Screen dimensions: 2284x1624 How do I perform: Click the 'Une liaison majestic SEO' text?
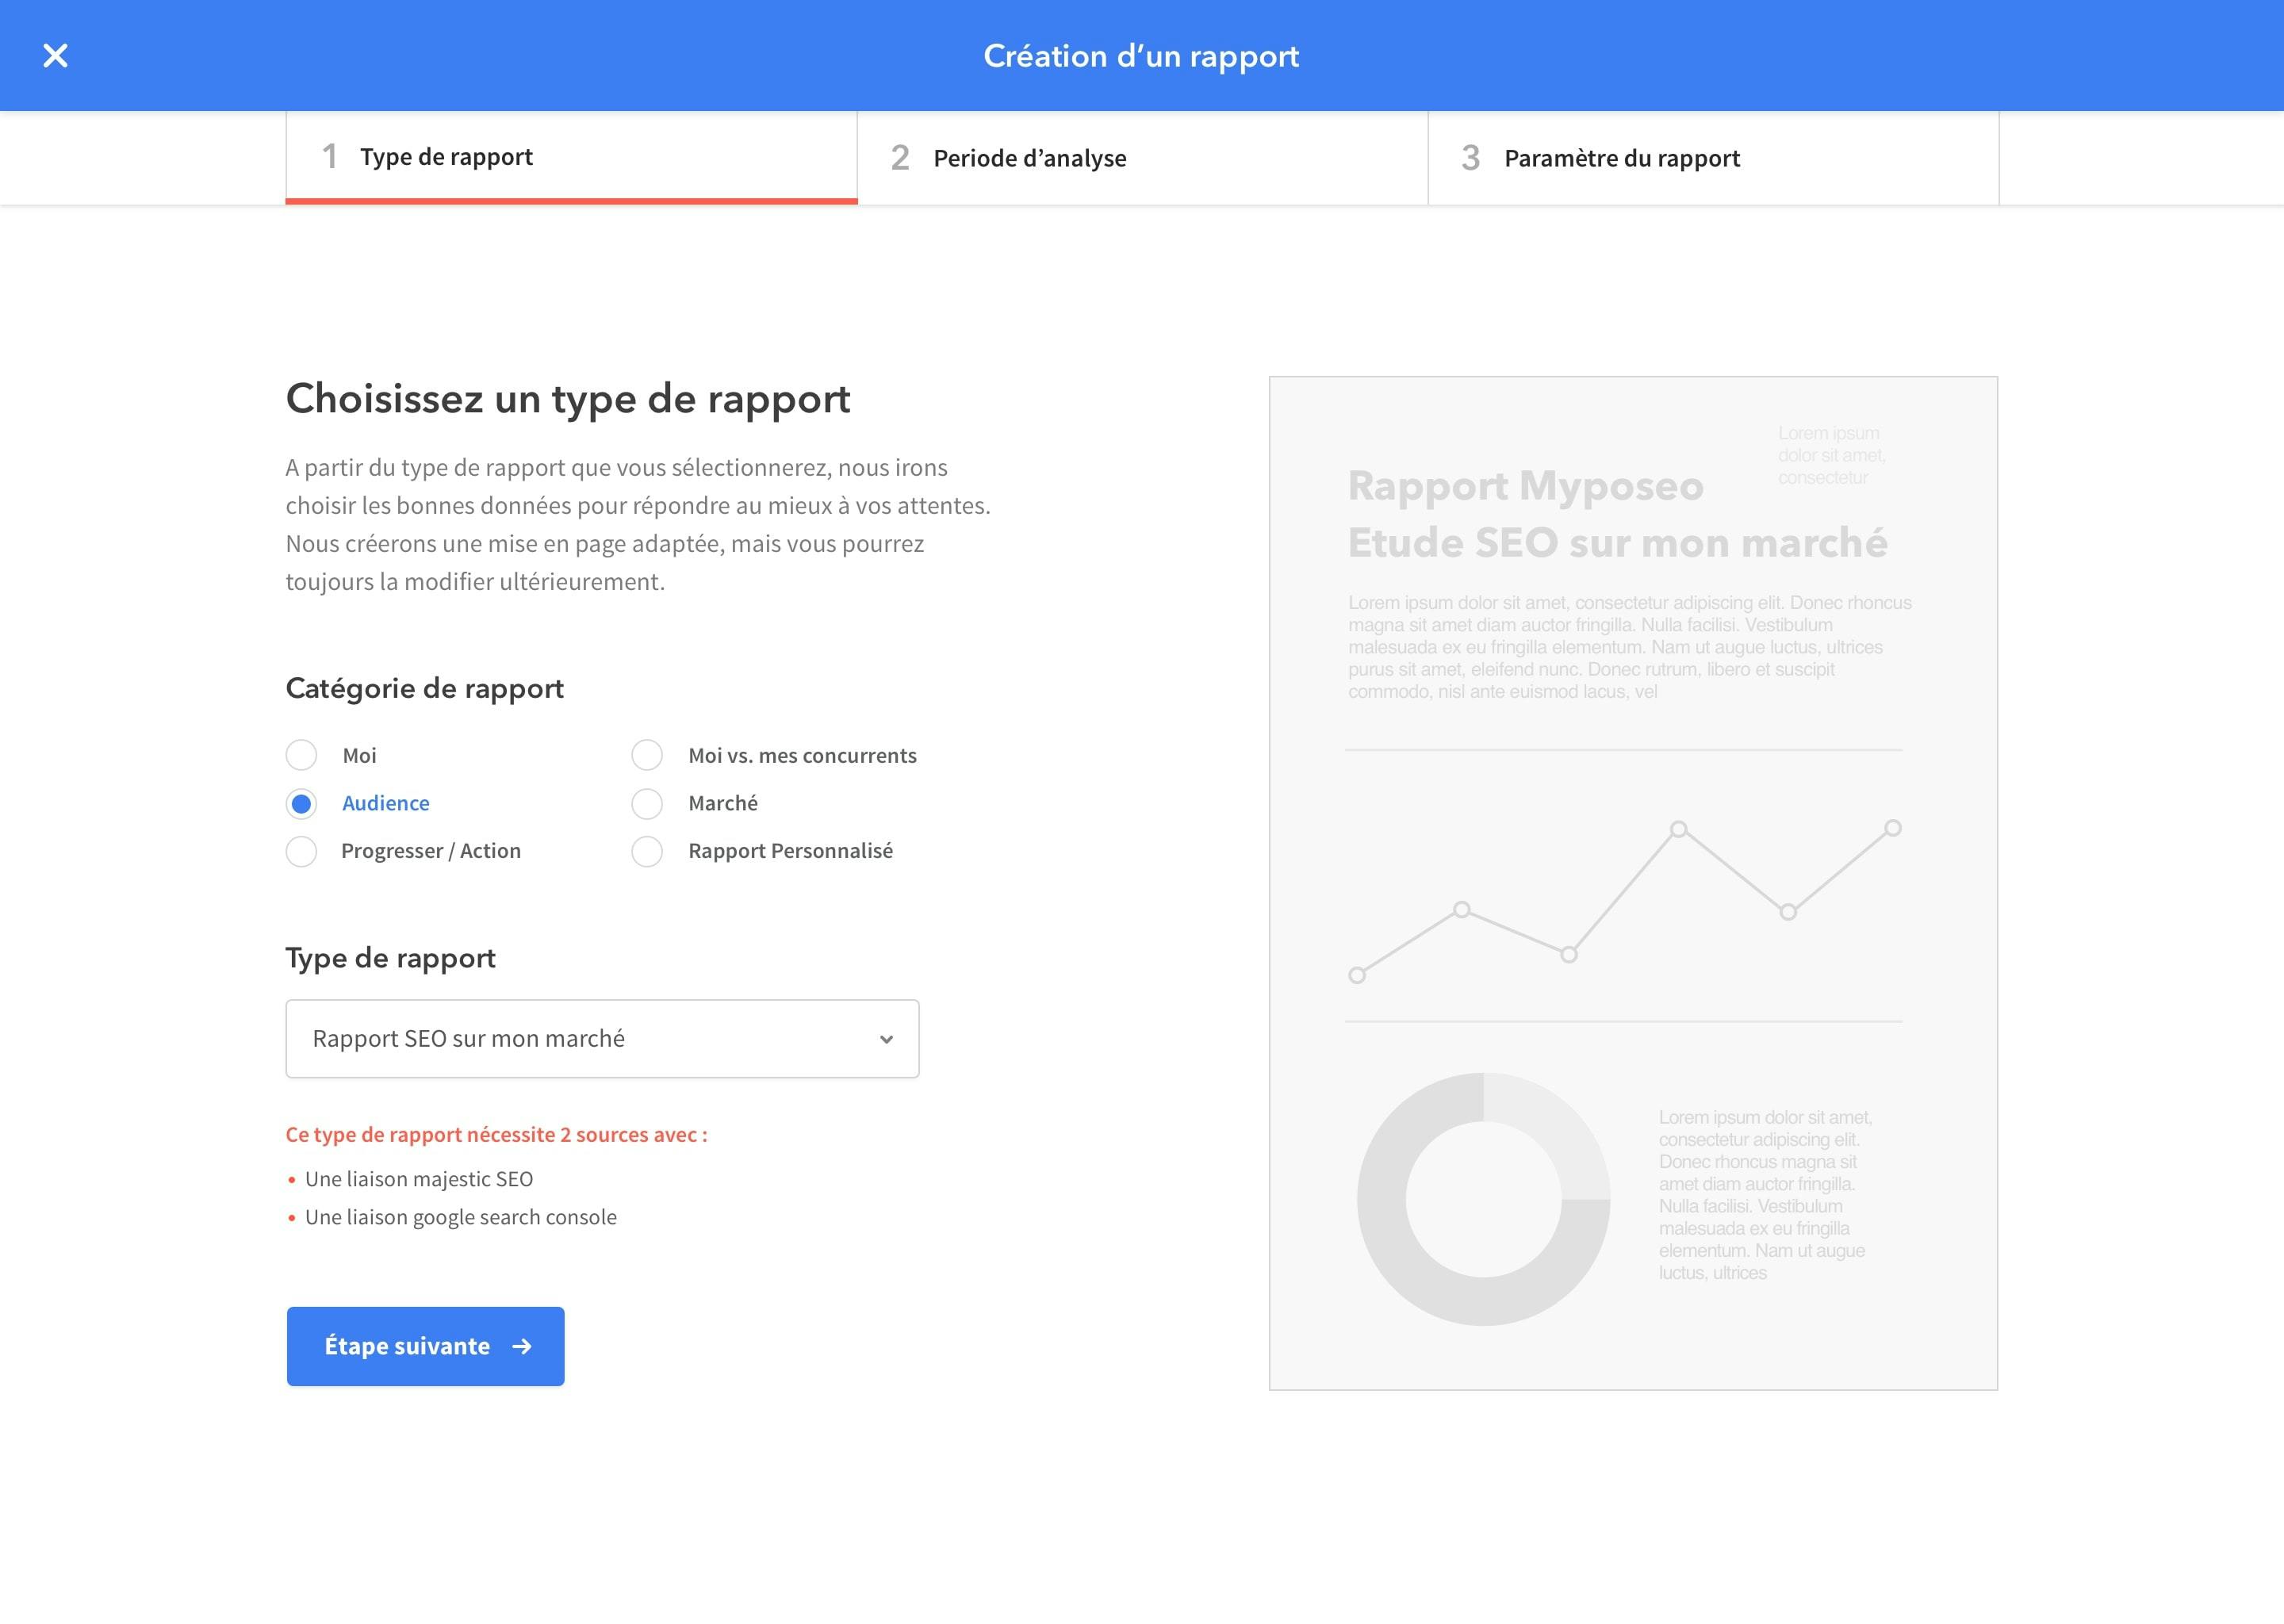(419, 1179)
